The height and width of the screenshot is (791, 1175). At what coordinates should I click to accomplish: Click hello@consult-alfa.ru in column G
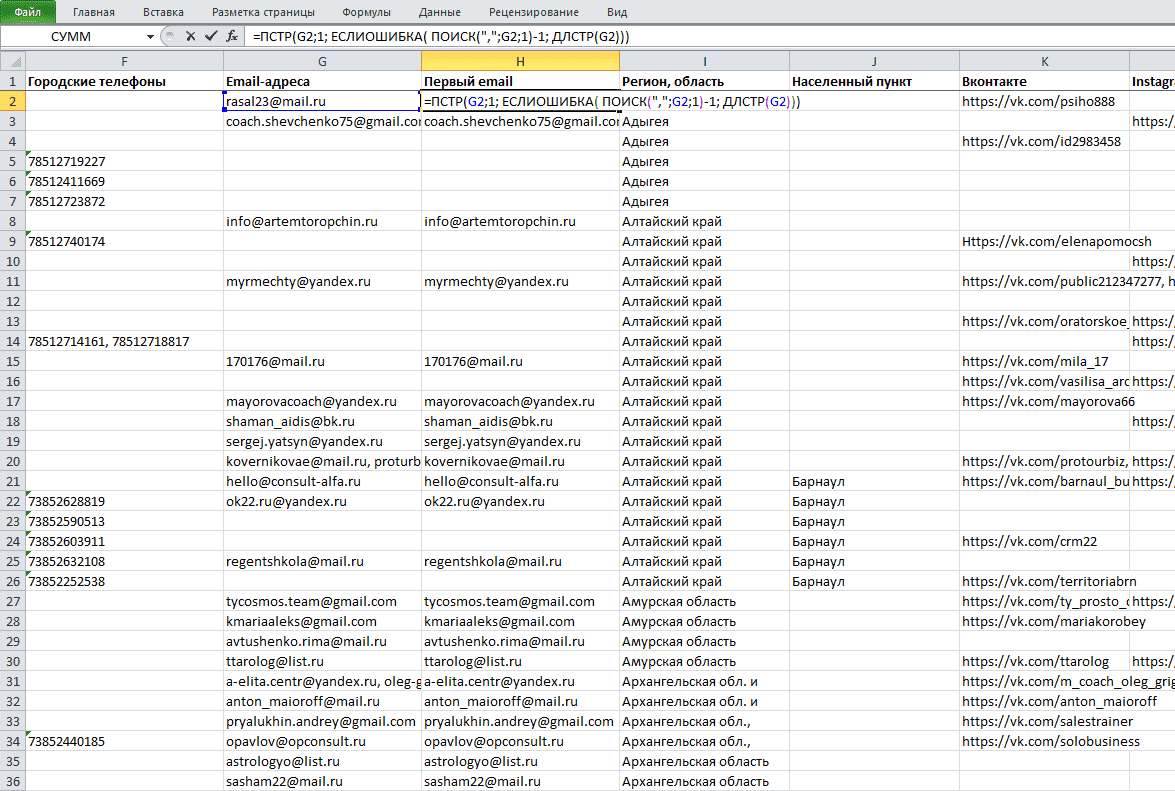[x=322, y=481]
